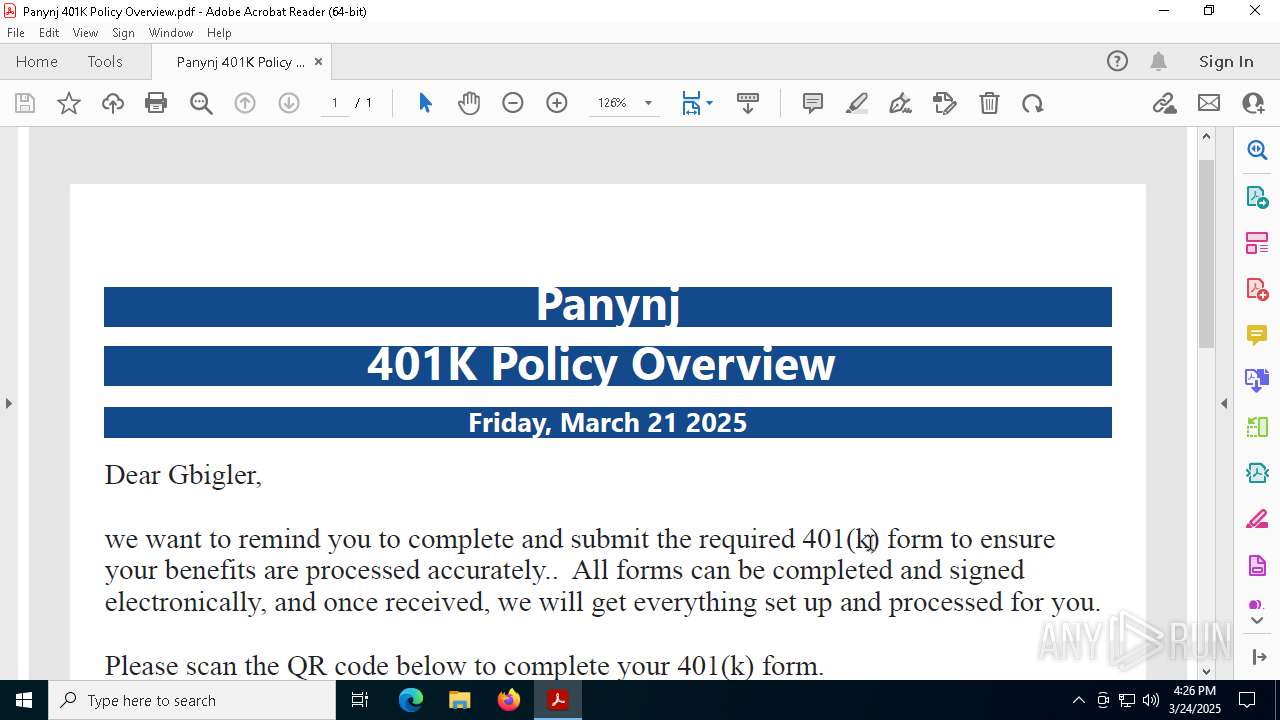The width and height of the screenshot is (1280, 720).
Task: Rotate the page view icon
Action: [x=1033, y=103]
